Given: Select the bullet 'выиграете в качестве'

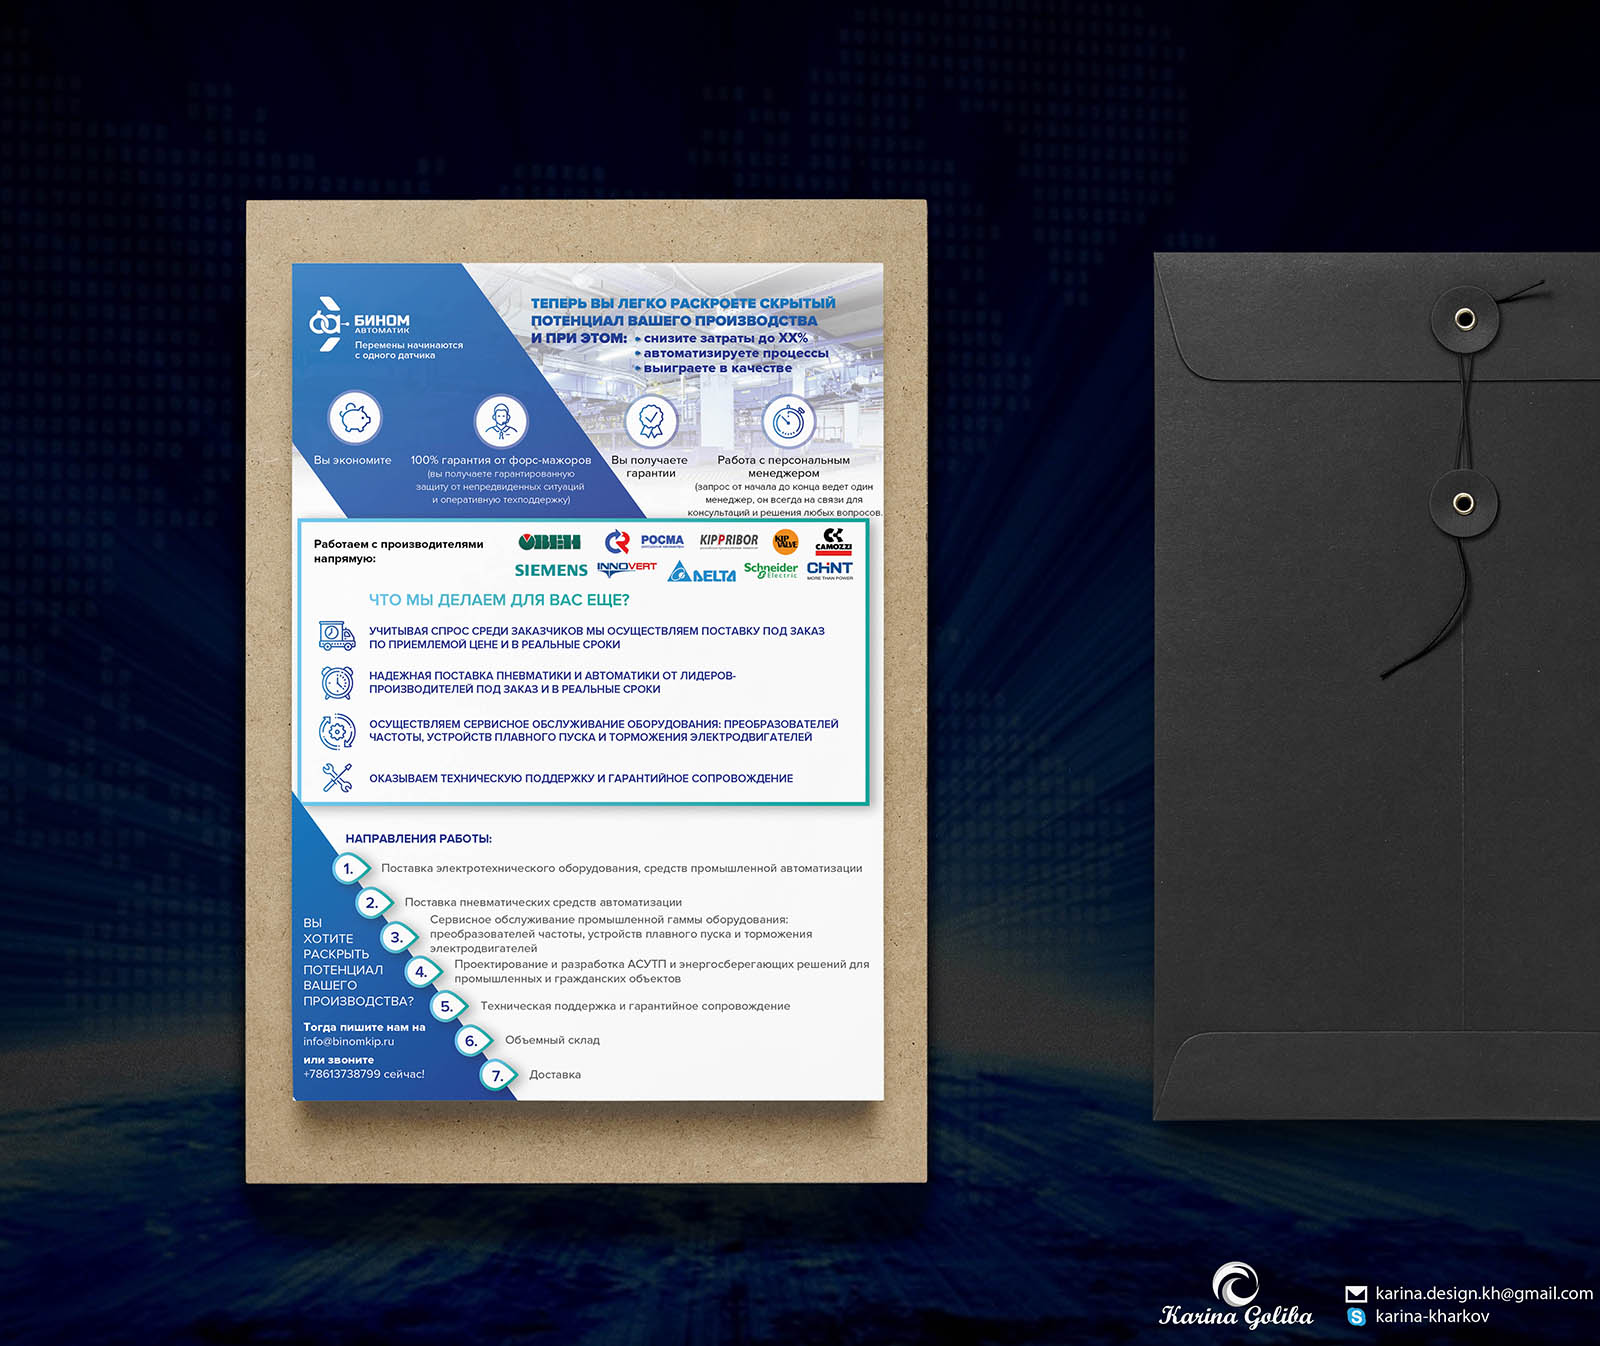Looking at the screenshot, I should [717, 368].
